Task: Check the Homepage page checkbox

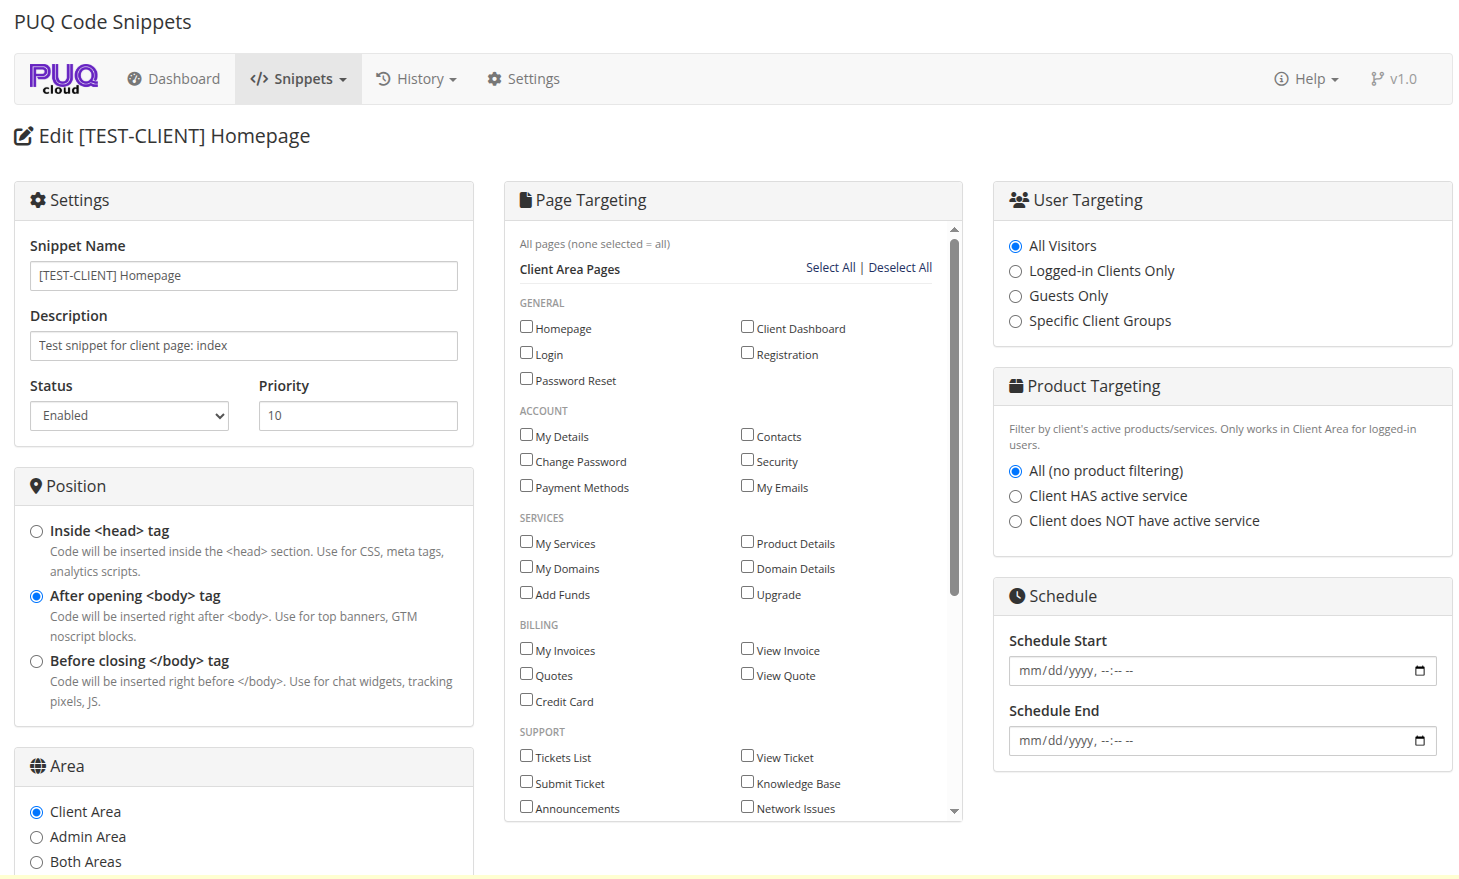Action: pyautogui.click(x=526, y=326)
